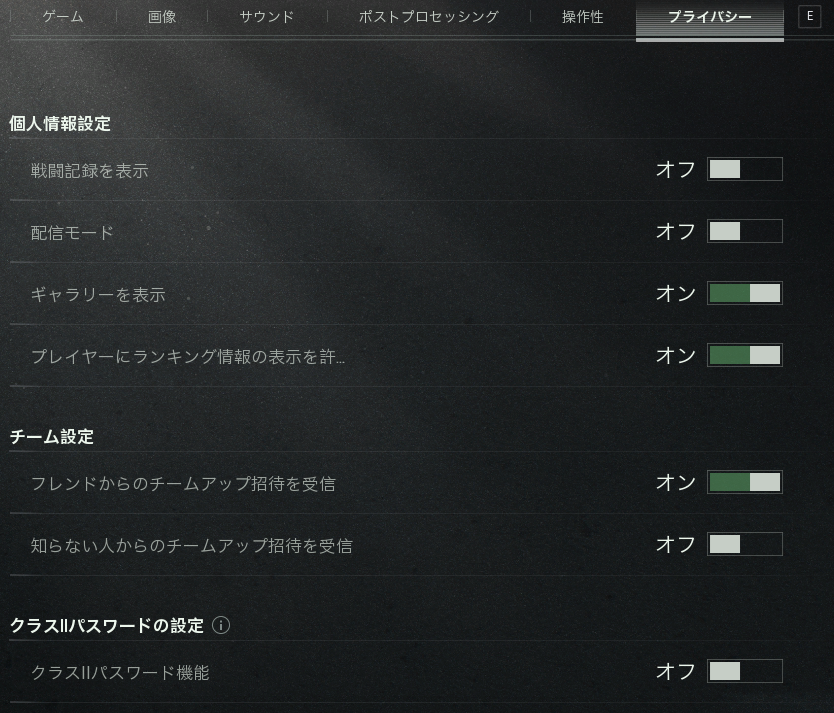Click the truncated プレイヤーにランキング情報 label
Image resolution: width=834 pixels, height=713 pixels.
[x=188, y=357]
